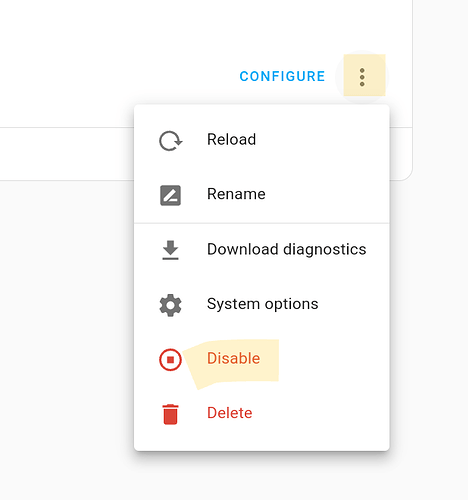Click the red trash can icon
This screenshot has height=500, width=468.
[x=170, y=414]
